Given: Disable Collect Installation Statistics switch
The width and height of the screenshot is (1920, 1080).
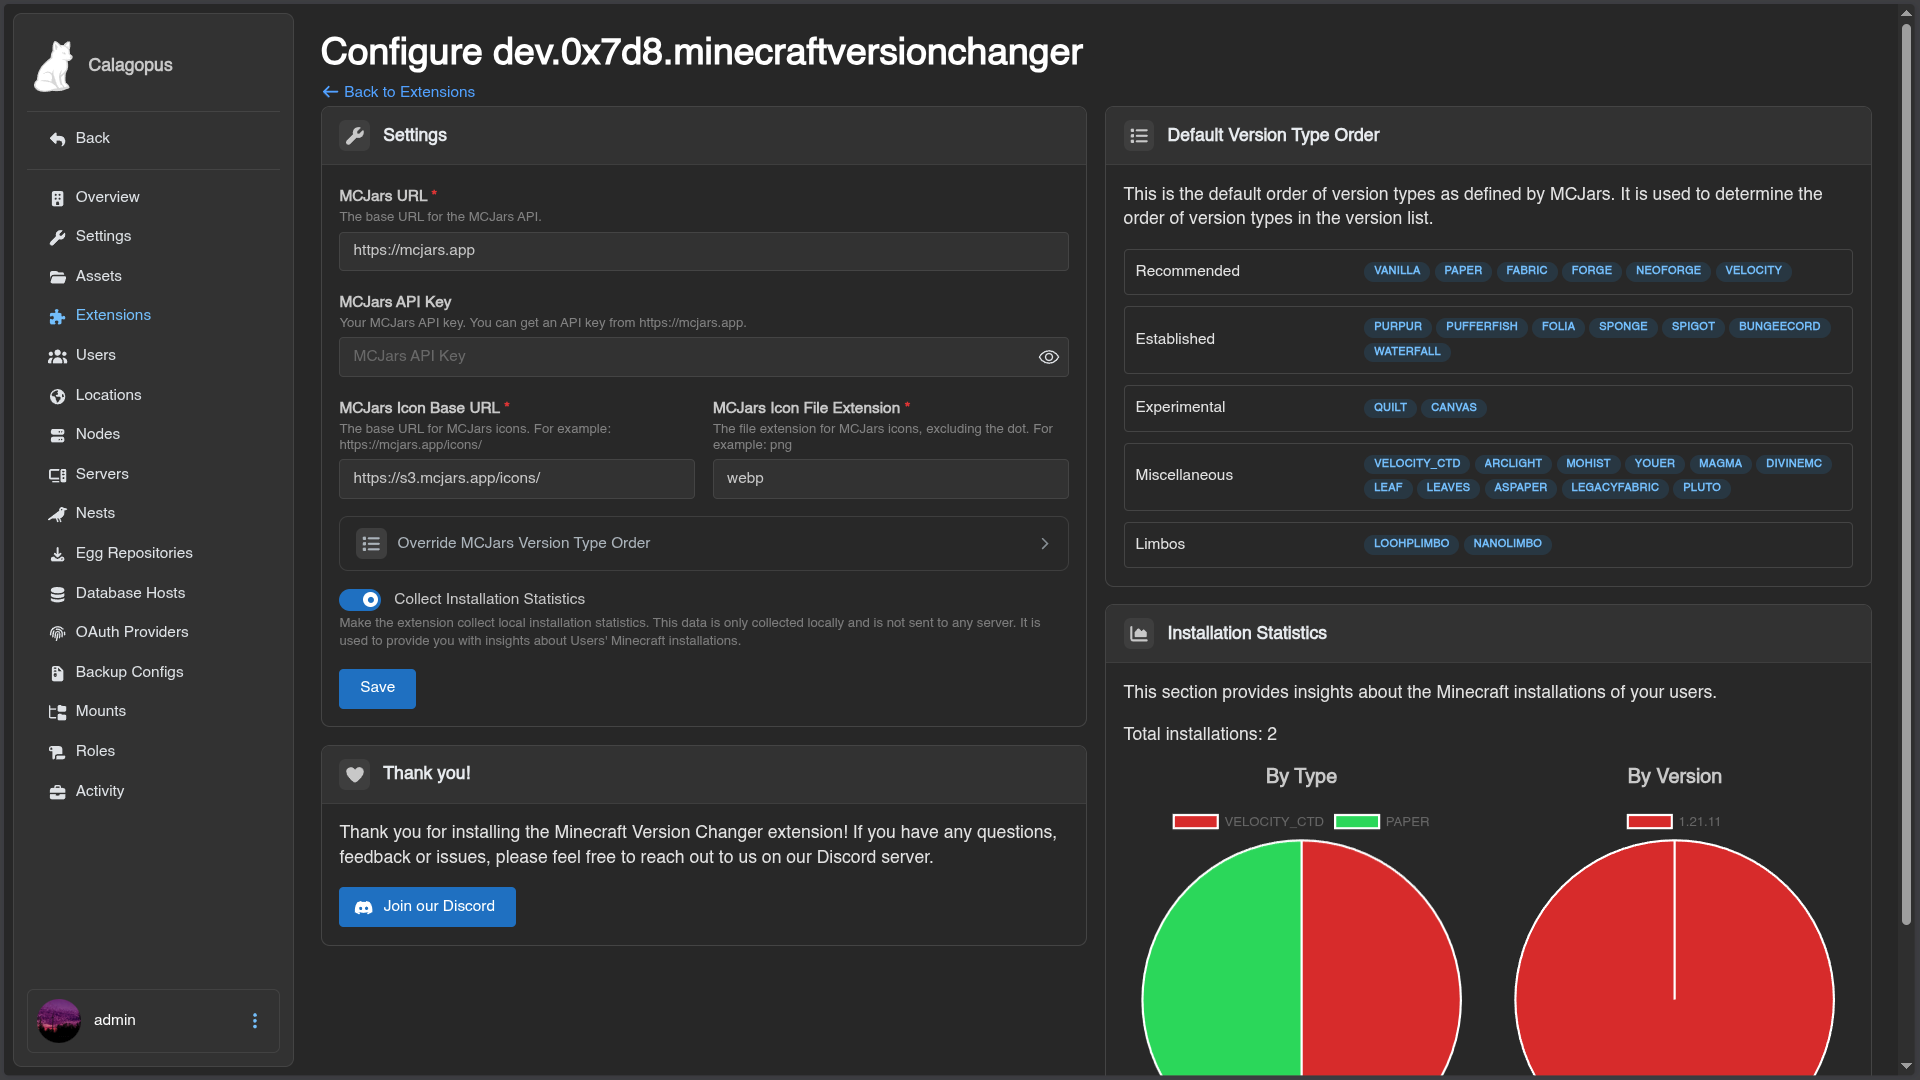Looking at the screenshot, I should (360, 599).
